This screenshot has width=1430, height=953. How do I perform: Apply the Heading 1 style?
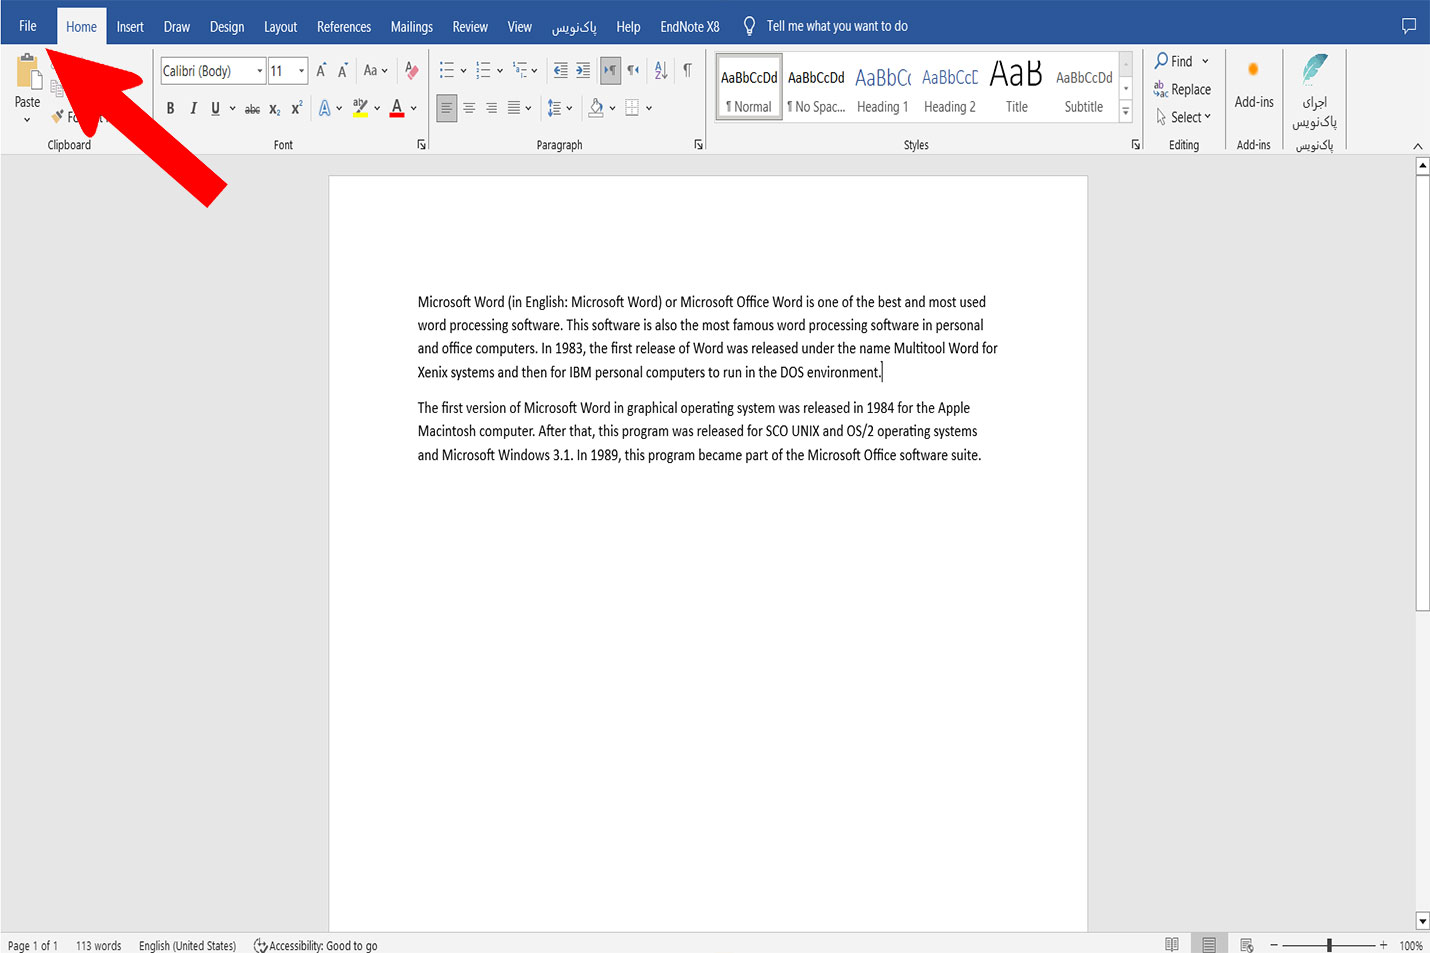[x=883, y=88]
